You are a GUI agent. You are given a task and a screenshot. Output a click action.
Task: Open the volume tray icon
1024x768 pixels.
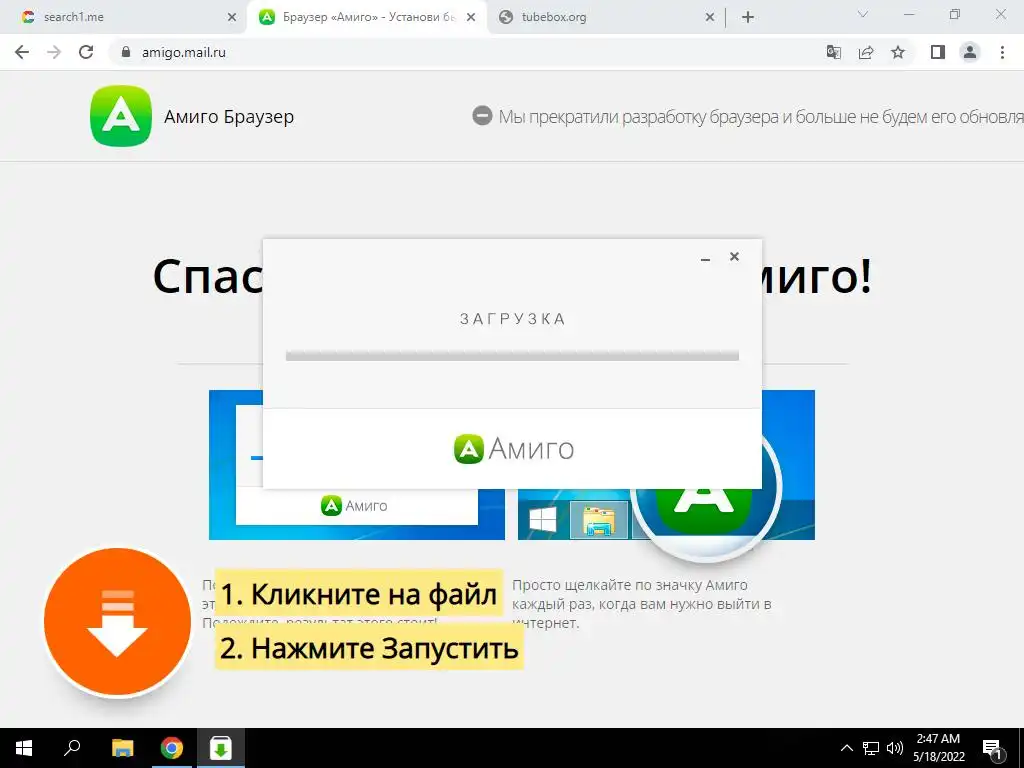pos(895,748)
